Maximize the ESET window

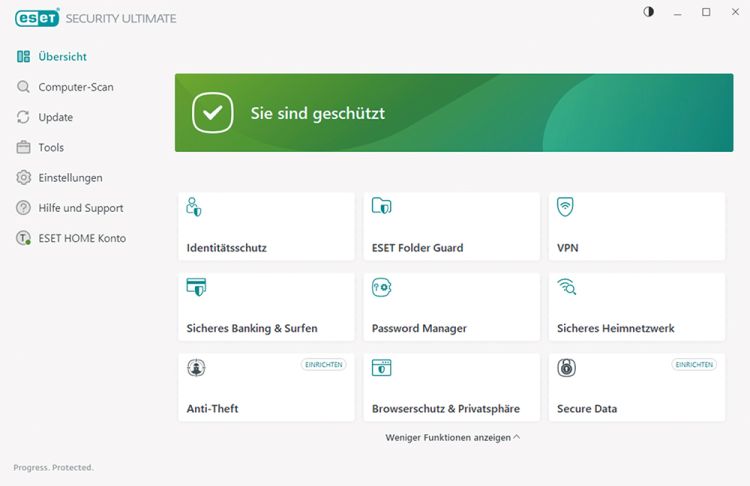point(706,12)
